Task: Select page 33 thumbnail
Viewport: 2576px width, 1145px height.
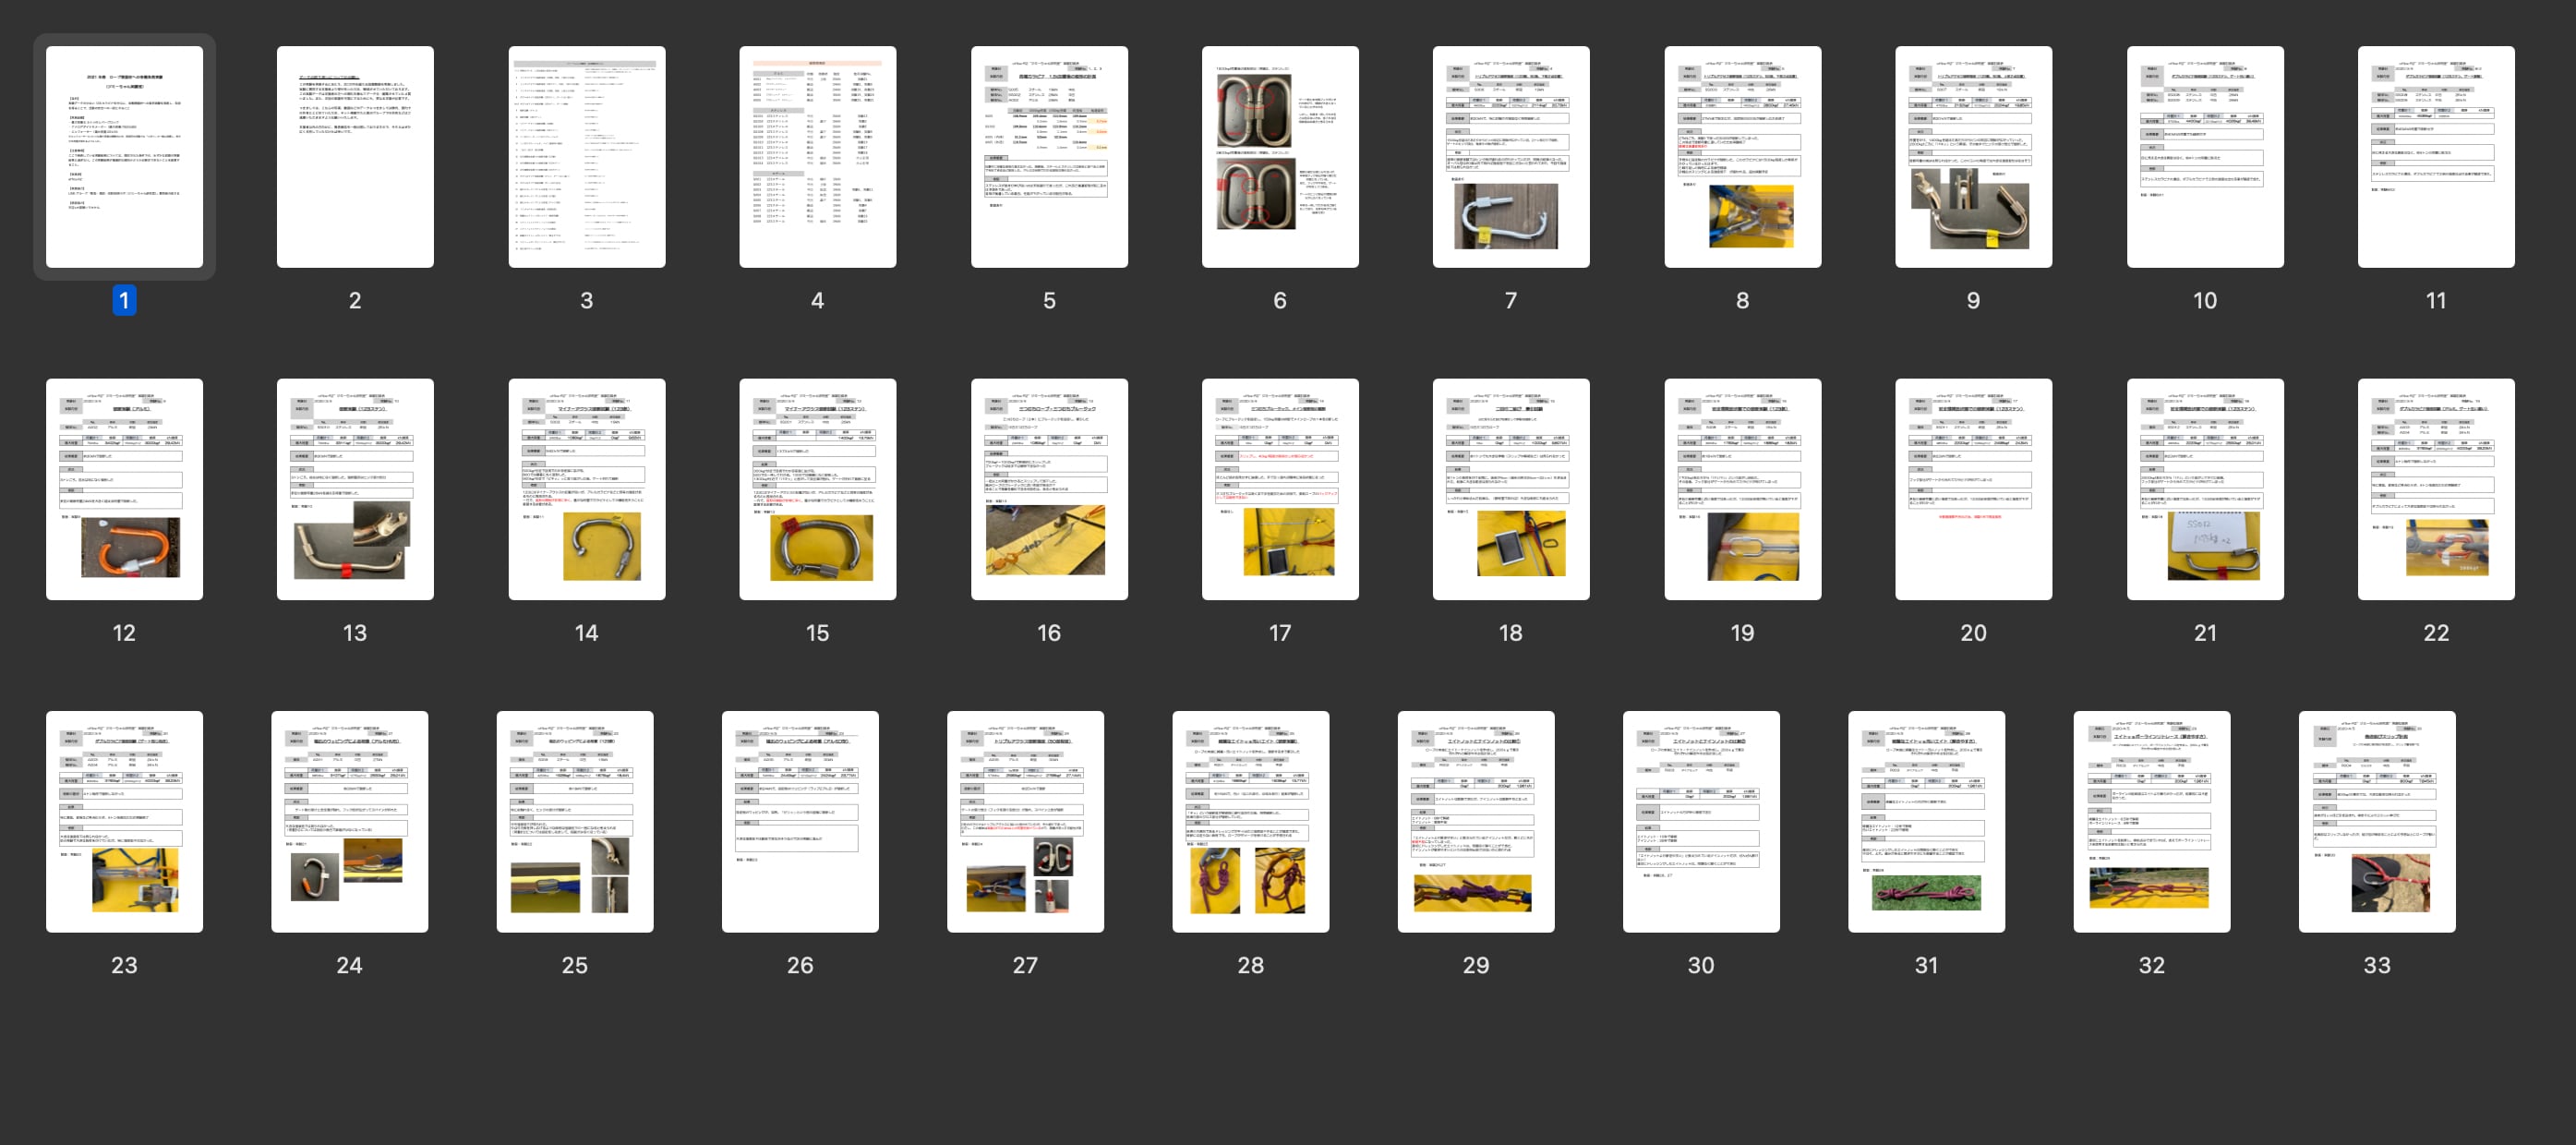Action: (2376, 821)
